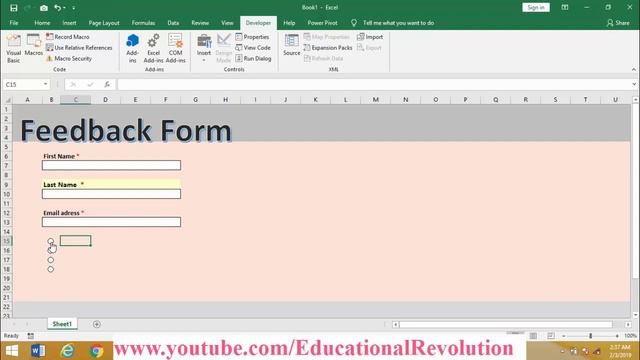
Task: Expand the Name Box dropdown
Action: [x=45, y=84]
